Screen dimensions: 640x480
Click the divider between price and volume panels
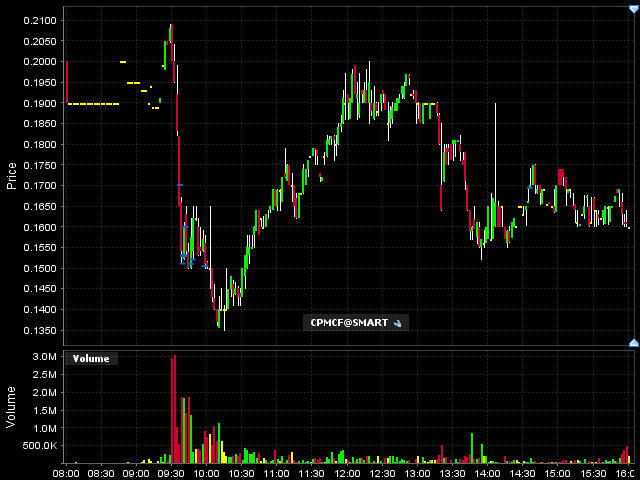click(320, 347)
